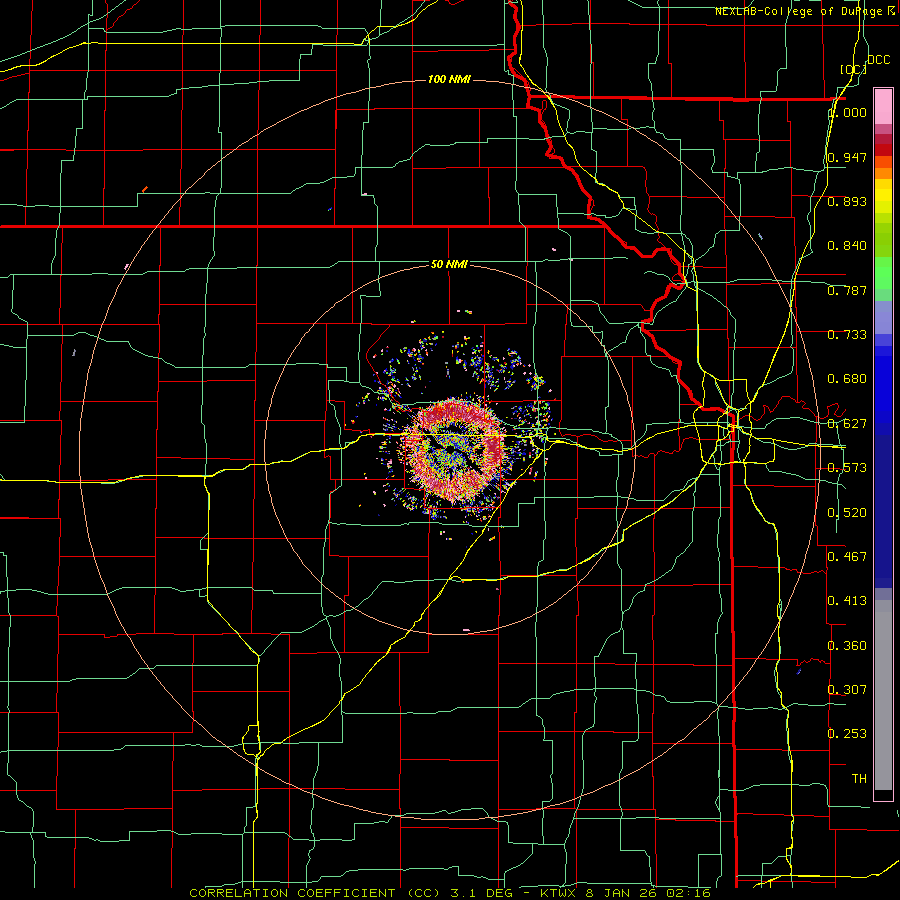Click the radar echo ring at center

tap(453, 451)
